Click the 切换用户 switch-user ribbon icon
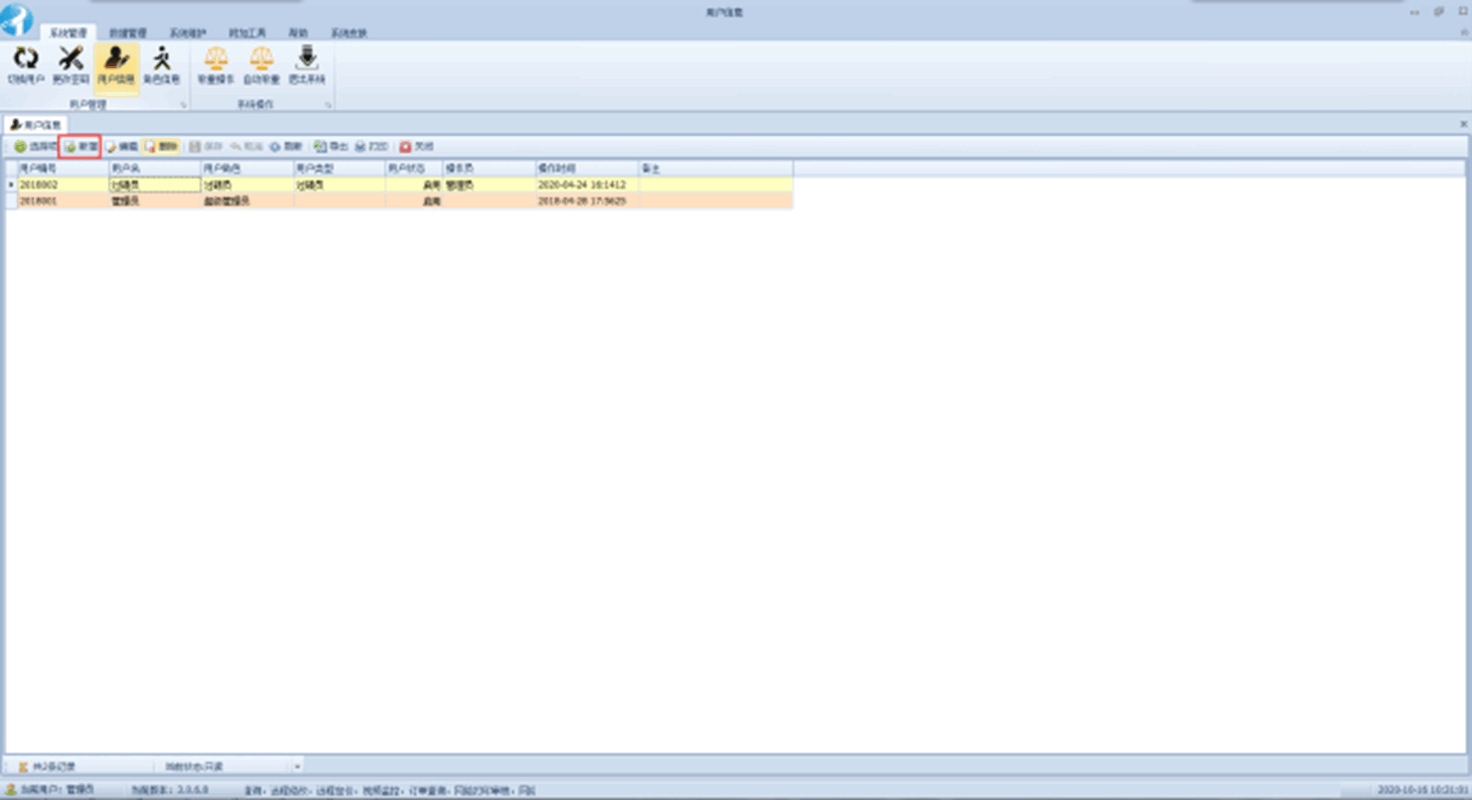The height and width of the screenshot is (800, 1472). (26, 59)
